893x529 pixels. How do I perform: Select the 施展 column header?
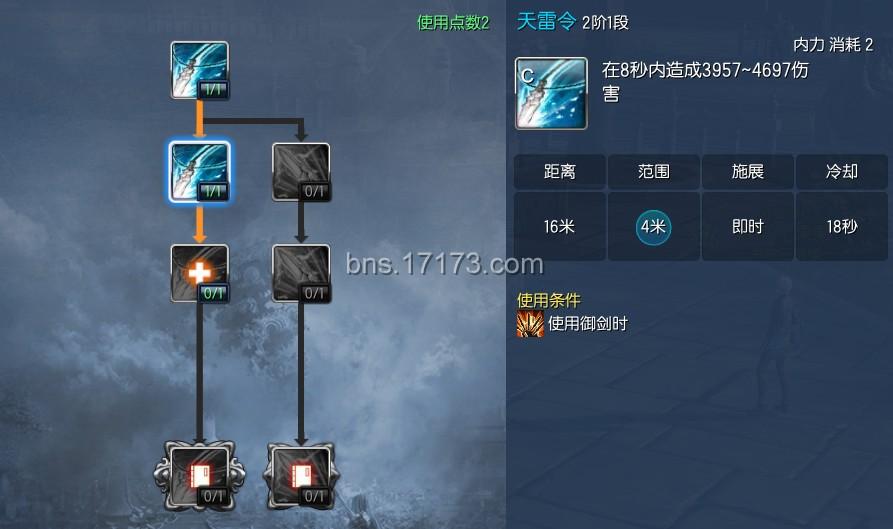click(x=747, y=171)
